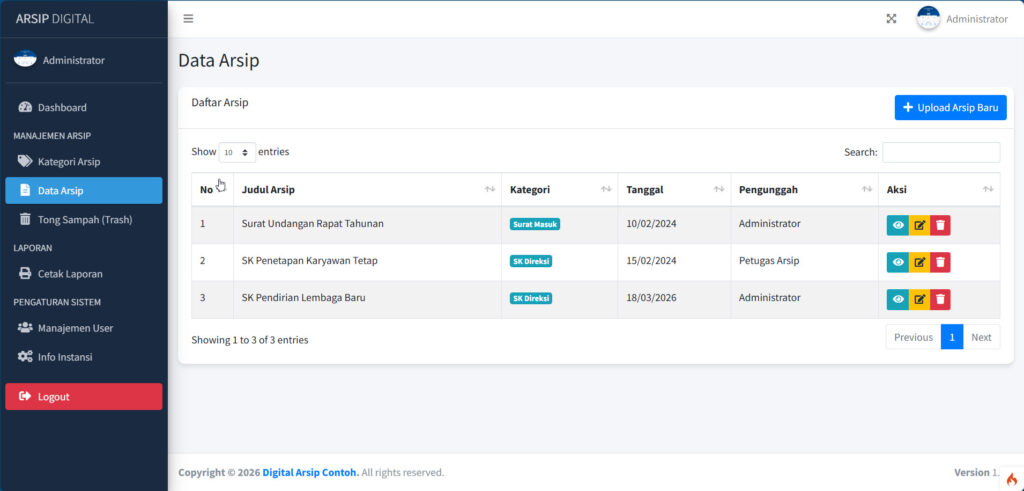Edit the SK Penetapan Karyawan Tetap archive
Image resolution: width=1024 pixels, height=491 pixels.
(919, 262)
